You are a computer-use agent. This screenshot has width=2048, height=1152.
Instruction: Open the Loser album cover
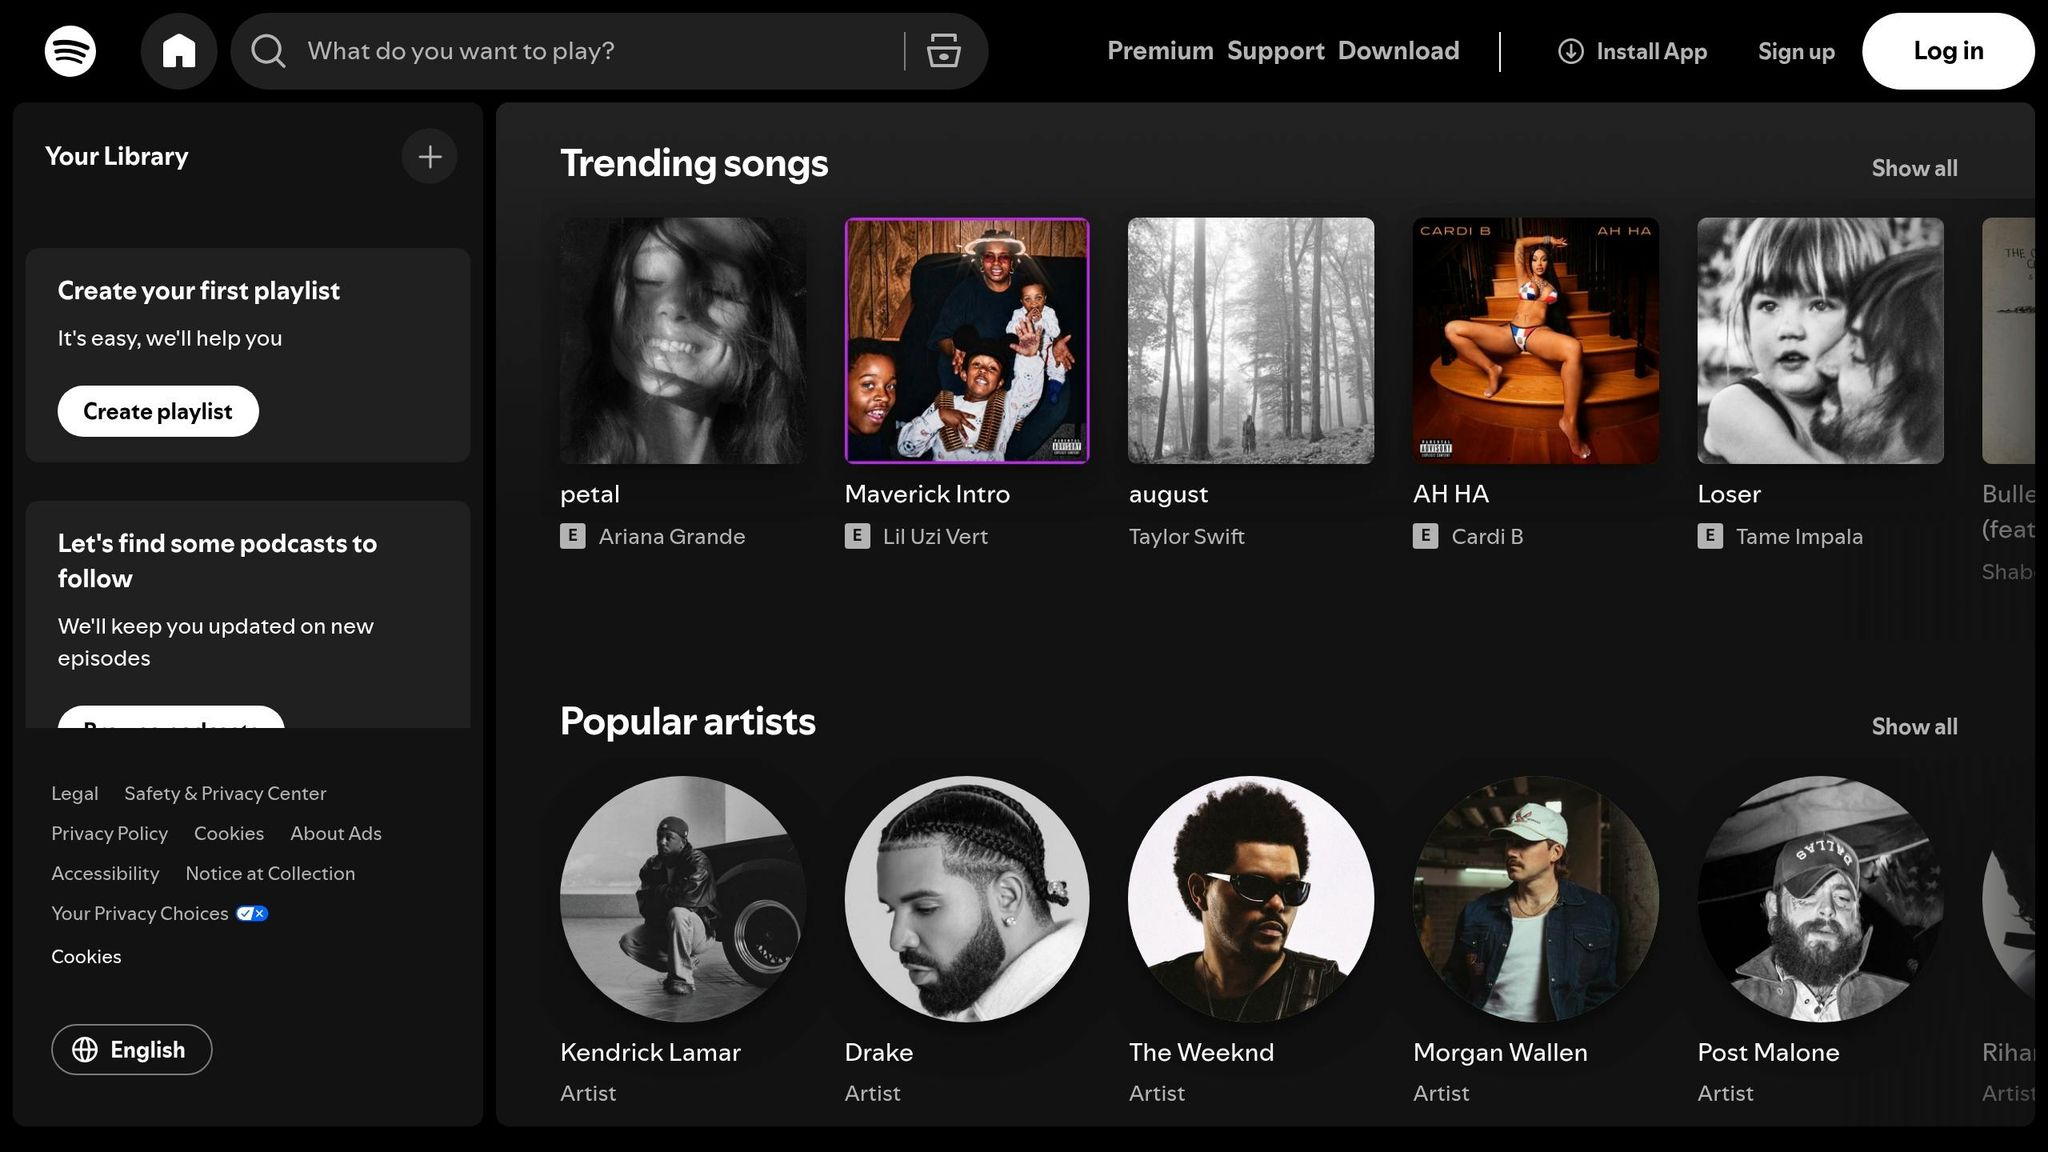coord(1820,341)
